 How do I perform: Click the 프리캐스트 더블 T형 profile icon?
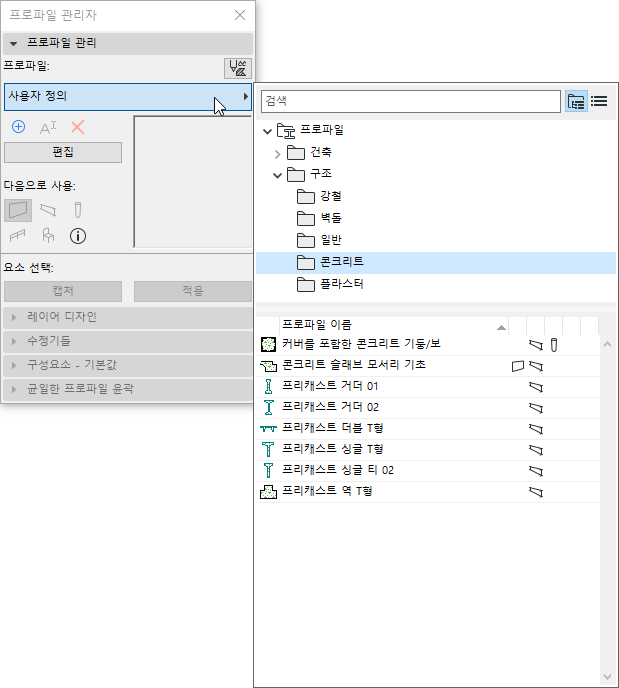pos(268,429)
